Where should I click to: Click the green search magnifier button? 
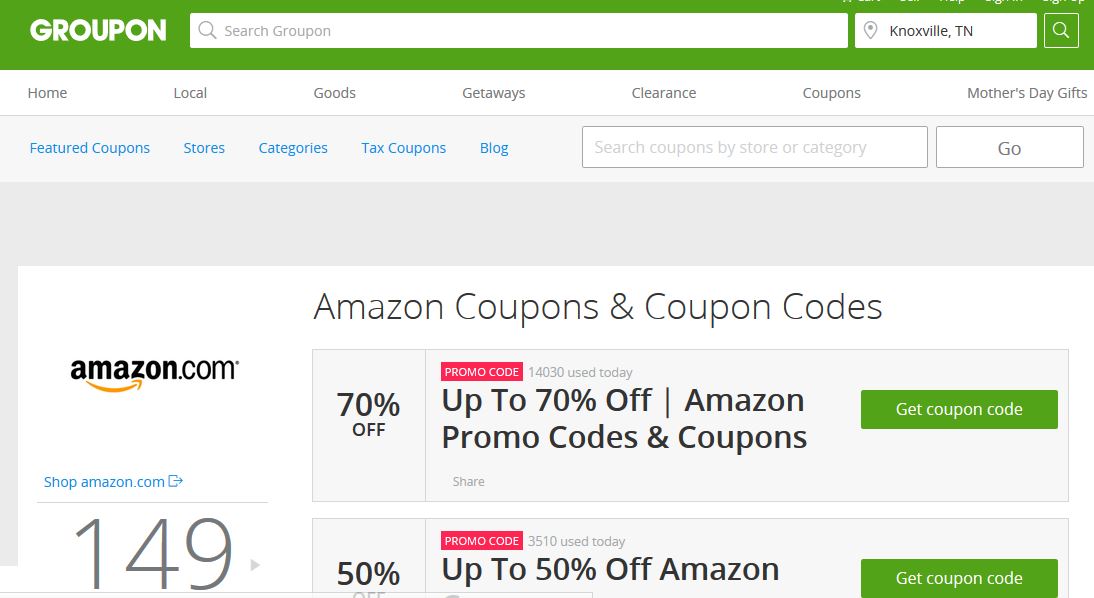coord(1061,31)
